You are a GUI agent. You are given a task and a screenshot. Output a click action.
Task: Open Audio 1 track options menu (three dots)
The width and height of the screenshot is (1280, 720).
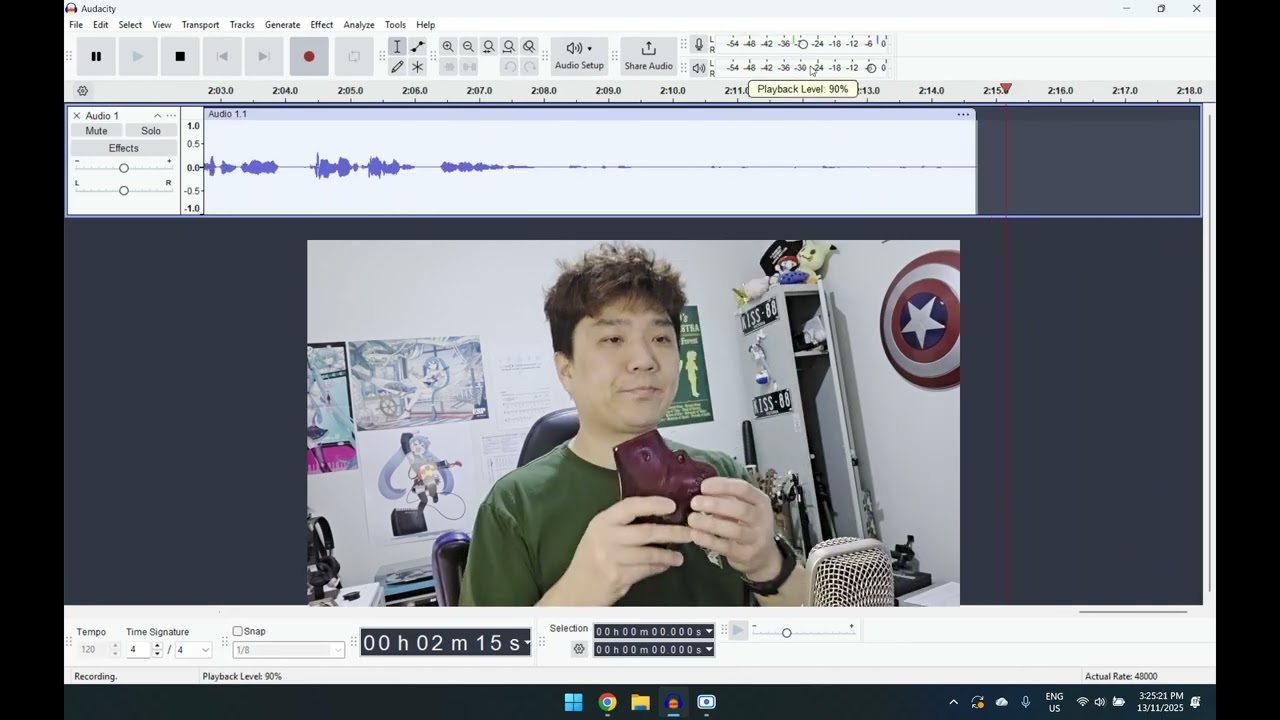point(171,116)
